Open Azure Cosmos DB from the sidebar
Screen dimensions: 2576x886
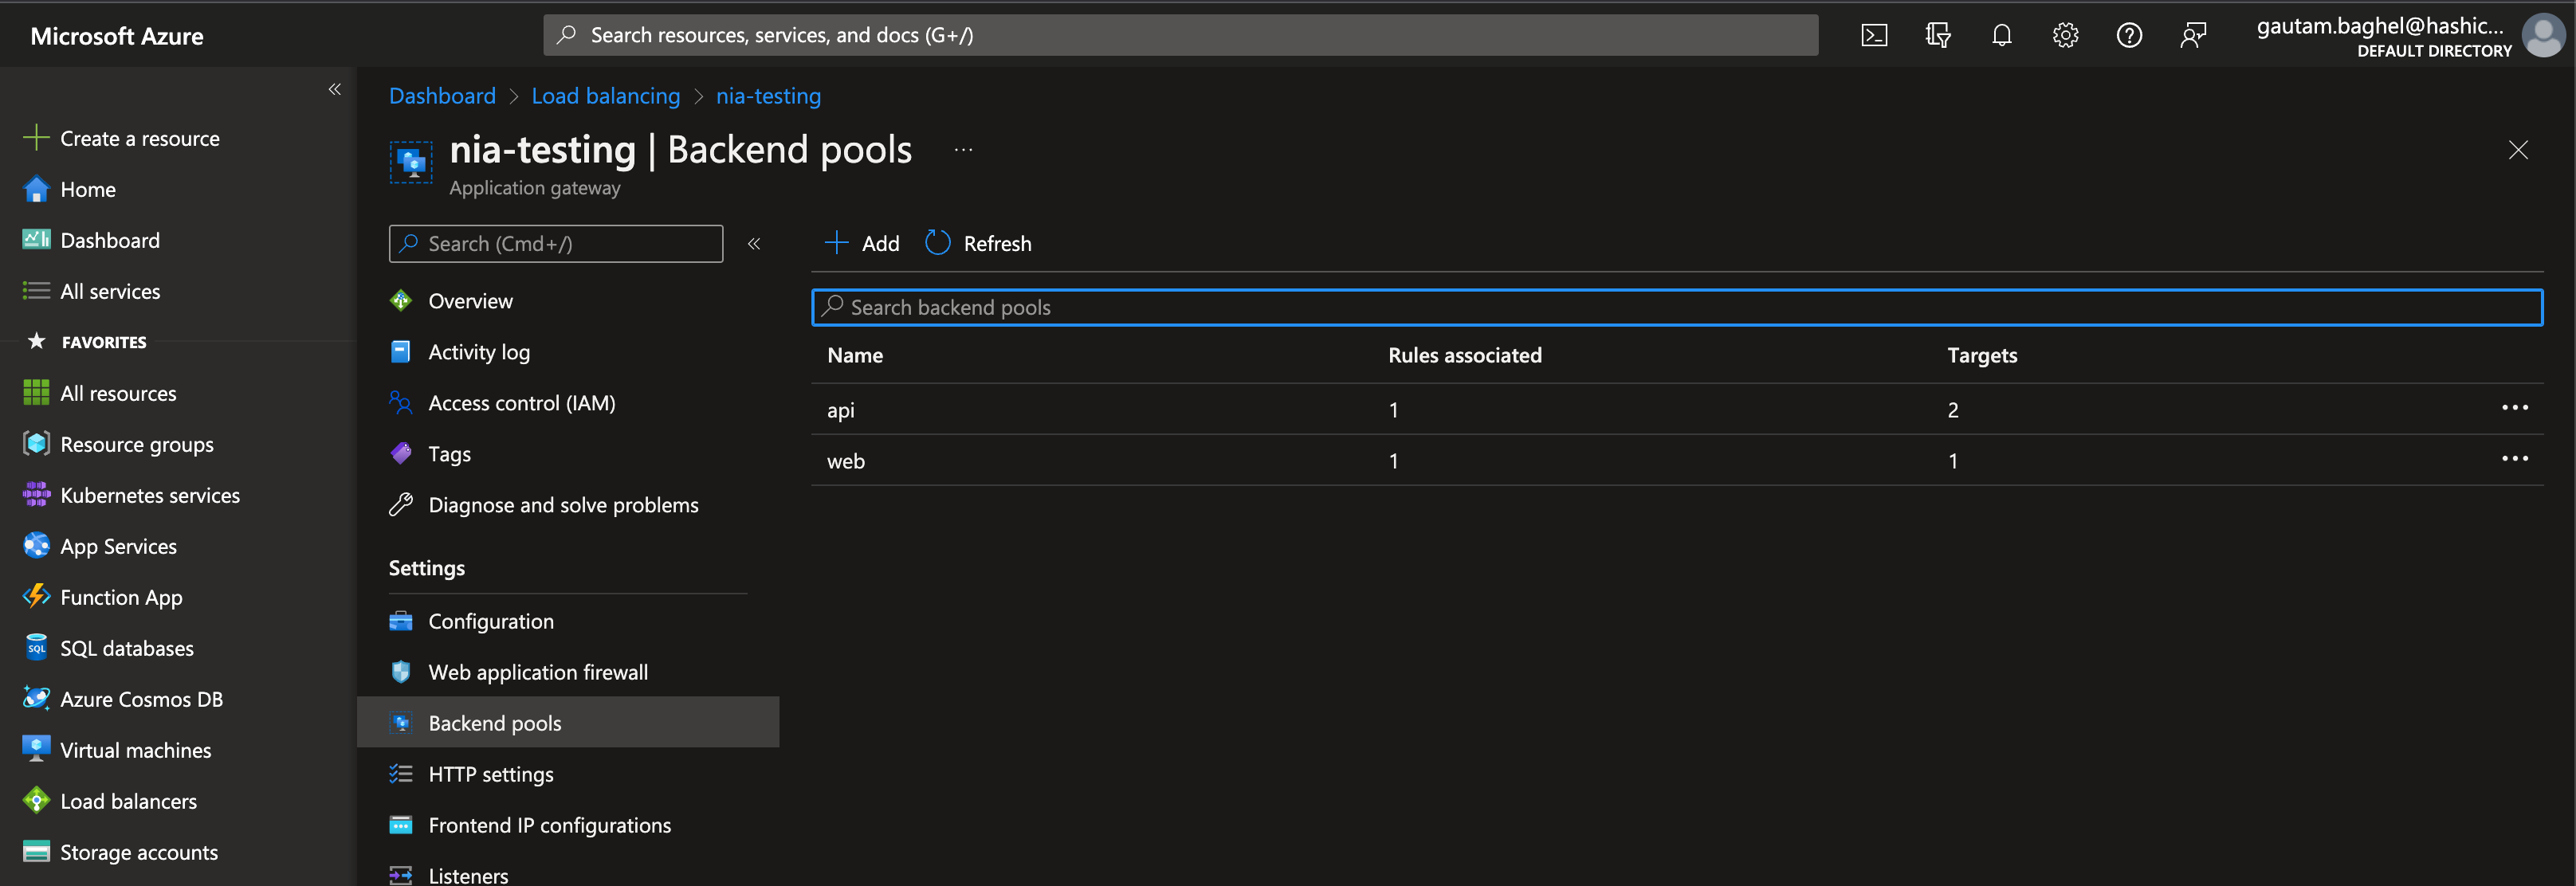[36, 698]
